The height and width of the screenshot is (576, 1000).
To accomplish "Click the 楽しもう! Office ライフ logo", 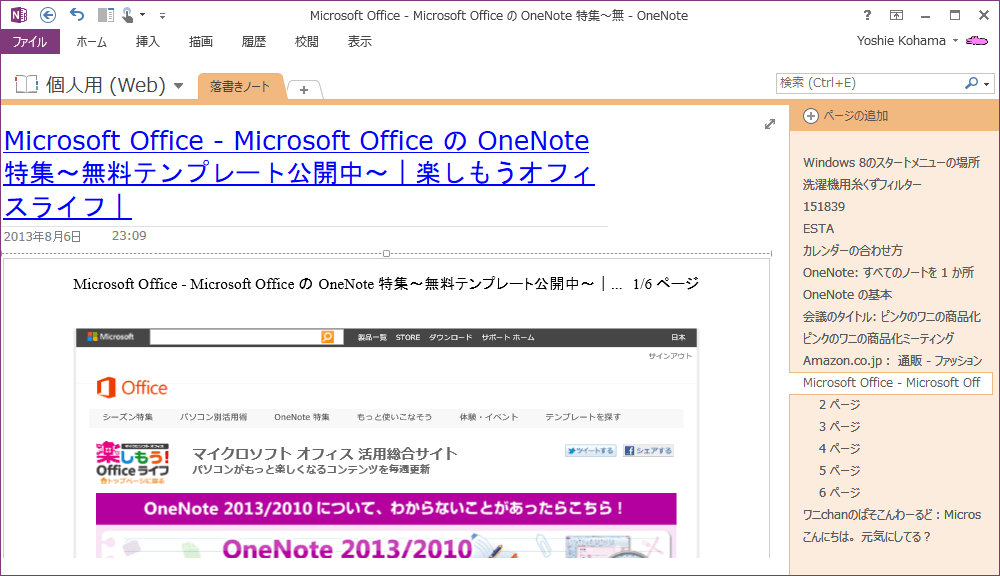I will click(x=133, y=462).
